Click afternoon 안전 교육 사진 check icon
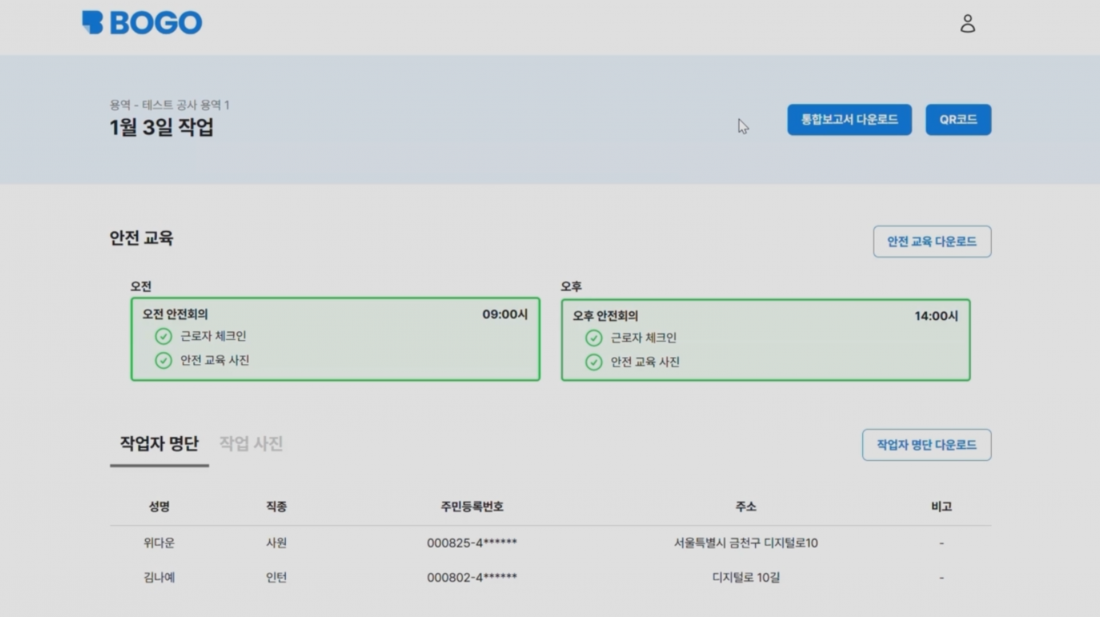The height and width of the screenshot is (617, 1100). (594, 362)
